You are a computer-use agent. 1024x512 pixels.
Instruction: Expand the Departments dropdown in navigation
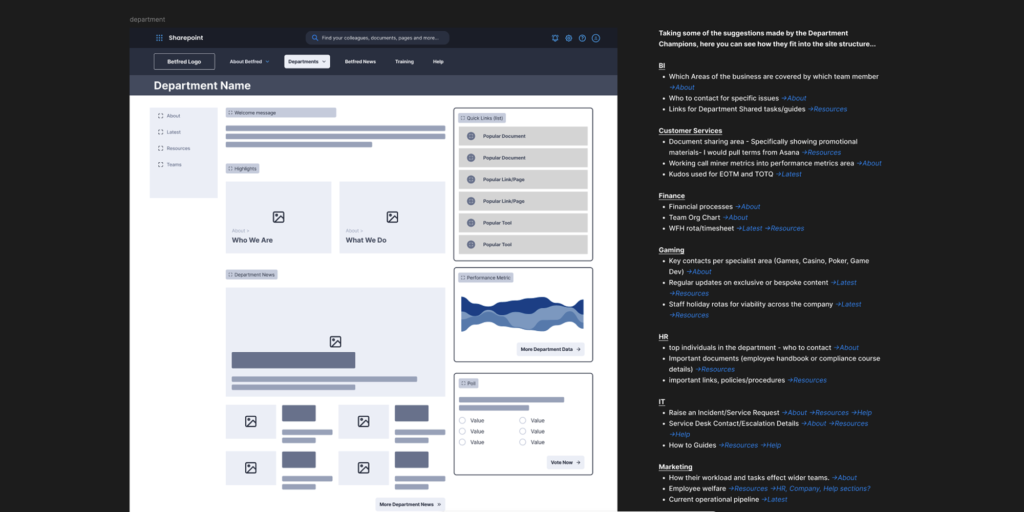click(x=307, y=62)
